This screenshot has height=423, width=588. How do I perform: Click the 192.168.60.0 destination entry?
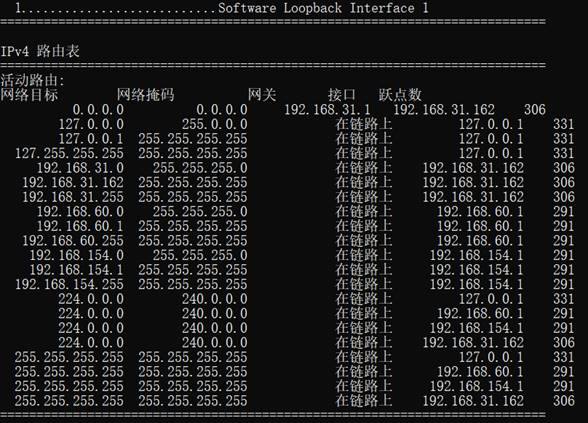click(80, 212)
